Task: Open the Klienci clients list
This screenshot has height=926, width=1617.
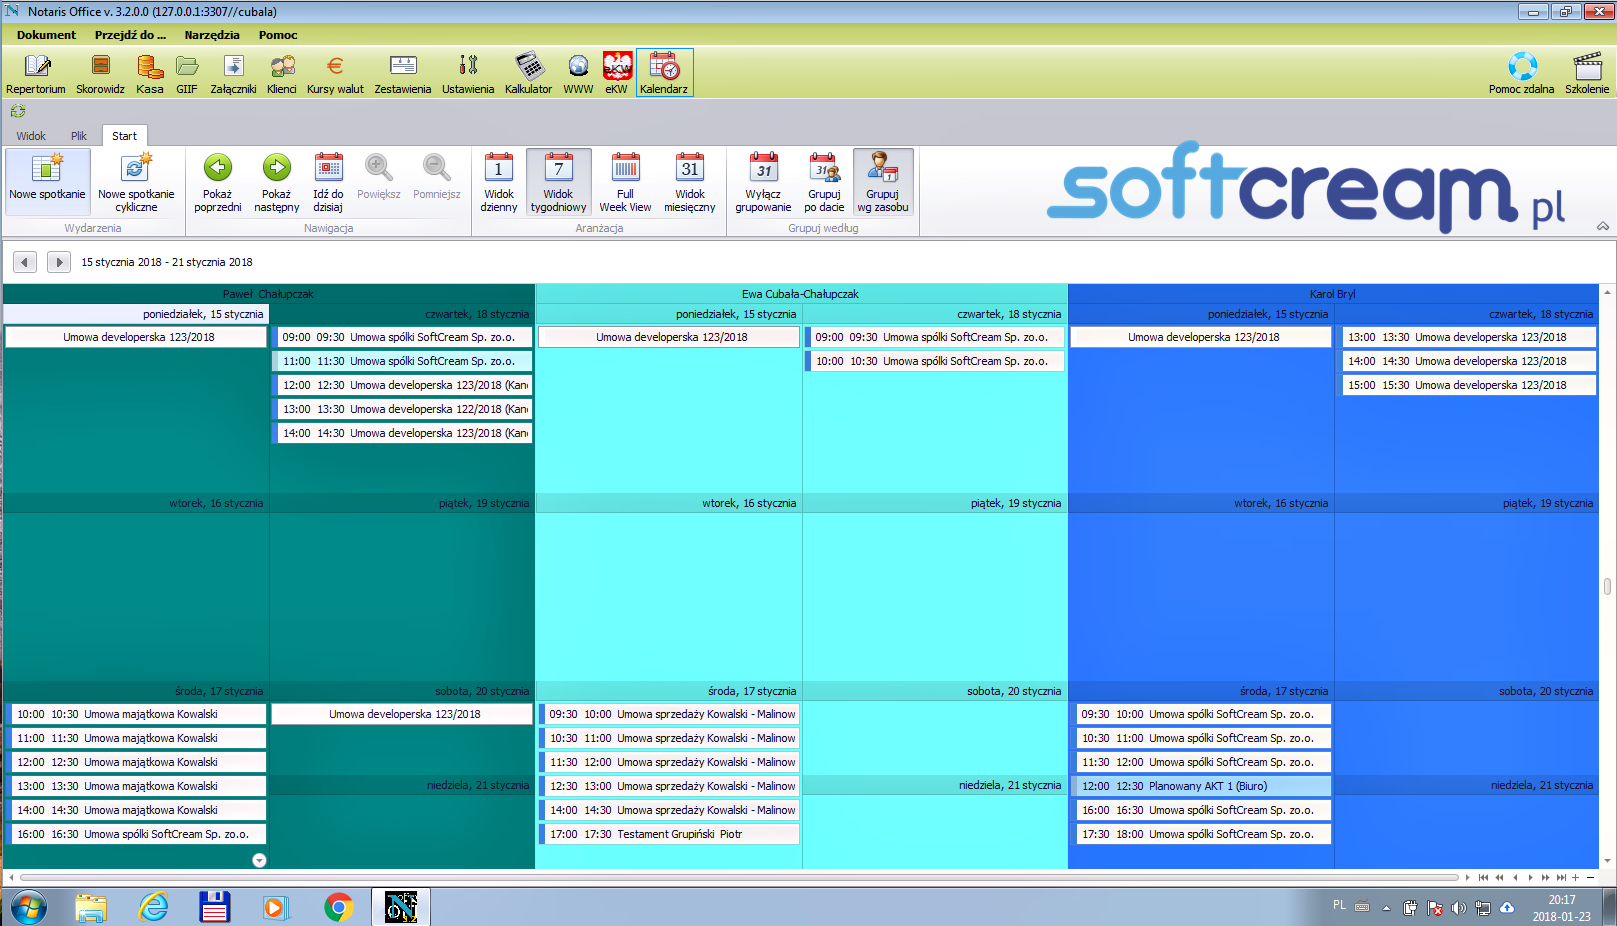Action: (x=282, y=74)
